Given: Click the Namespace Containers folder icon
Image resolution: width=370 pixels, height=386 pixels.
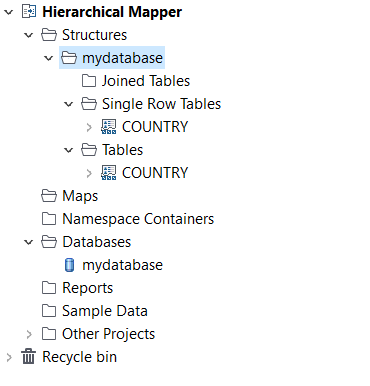Looking at the screenshot, I should pos(49,219).
